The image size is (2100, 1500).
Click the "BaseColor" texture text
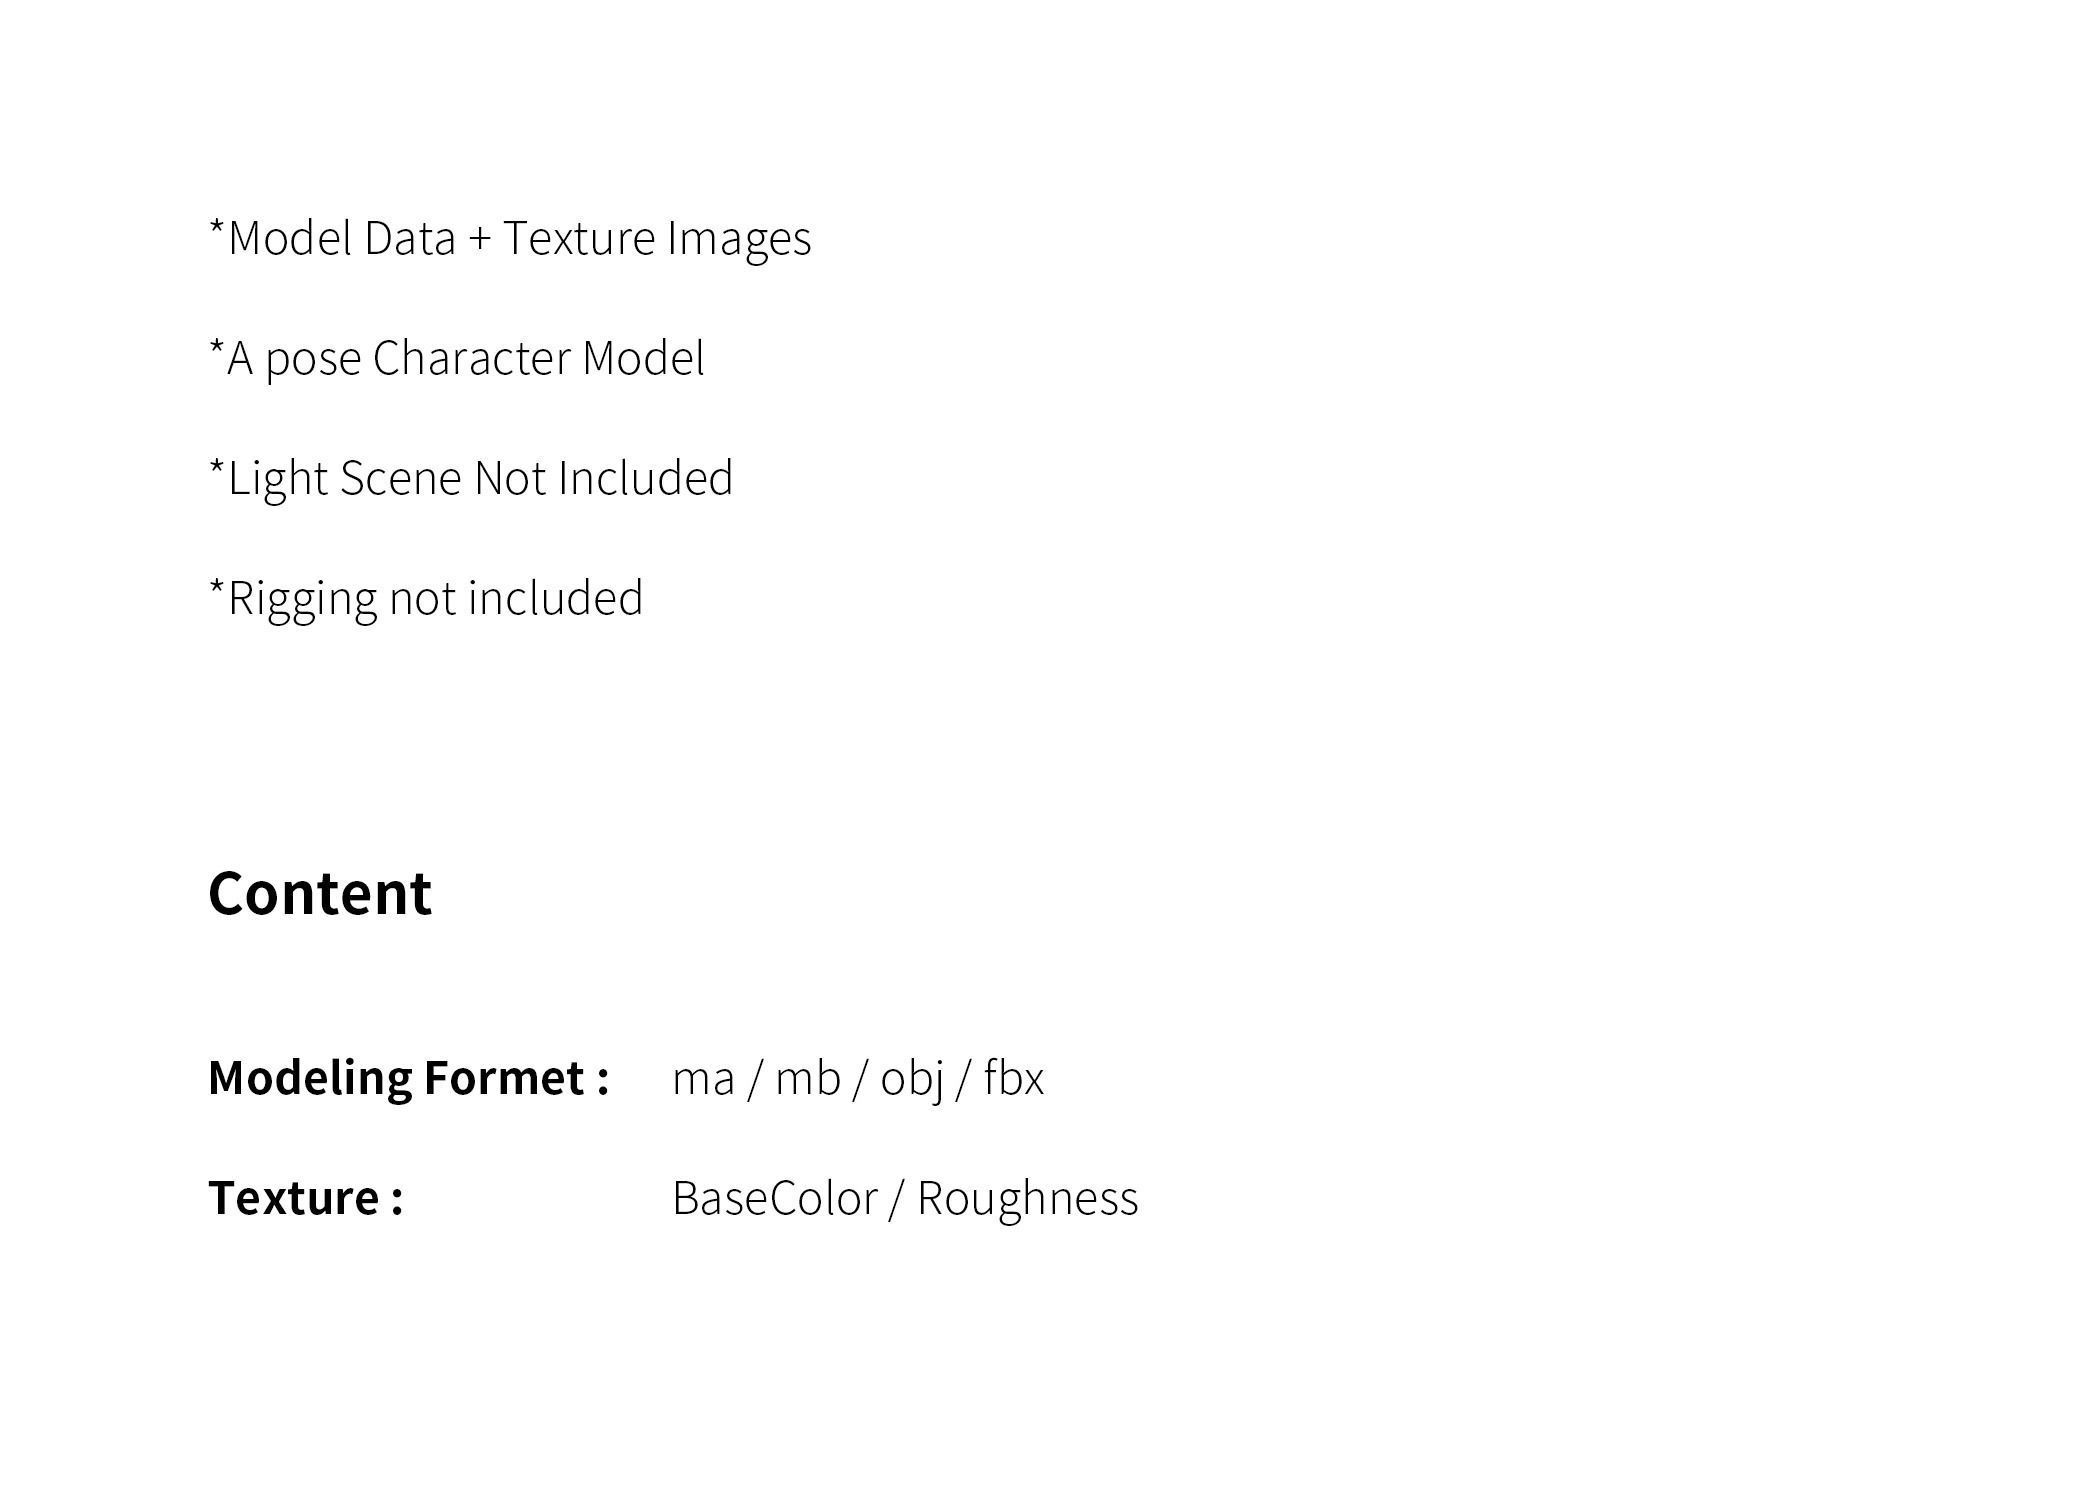pos(775,1198)
